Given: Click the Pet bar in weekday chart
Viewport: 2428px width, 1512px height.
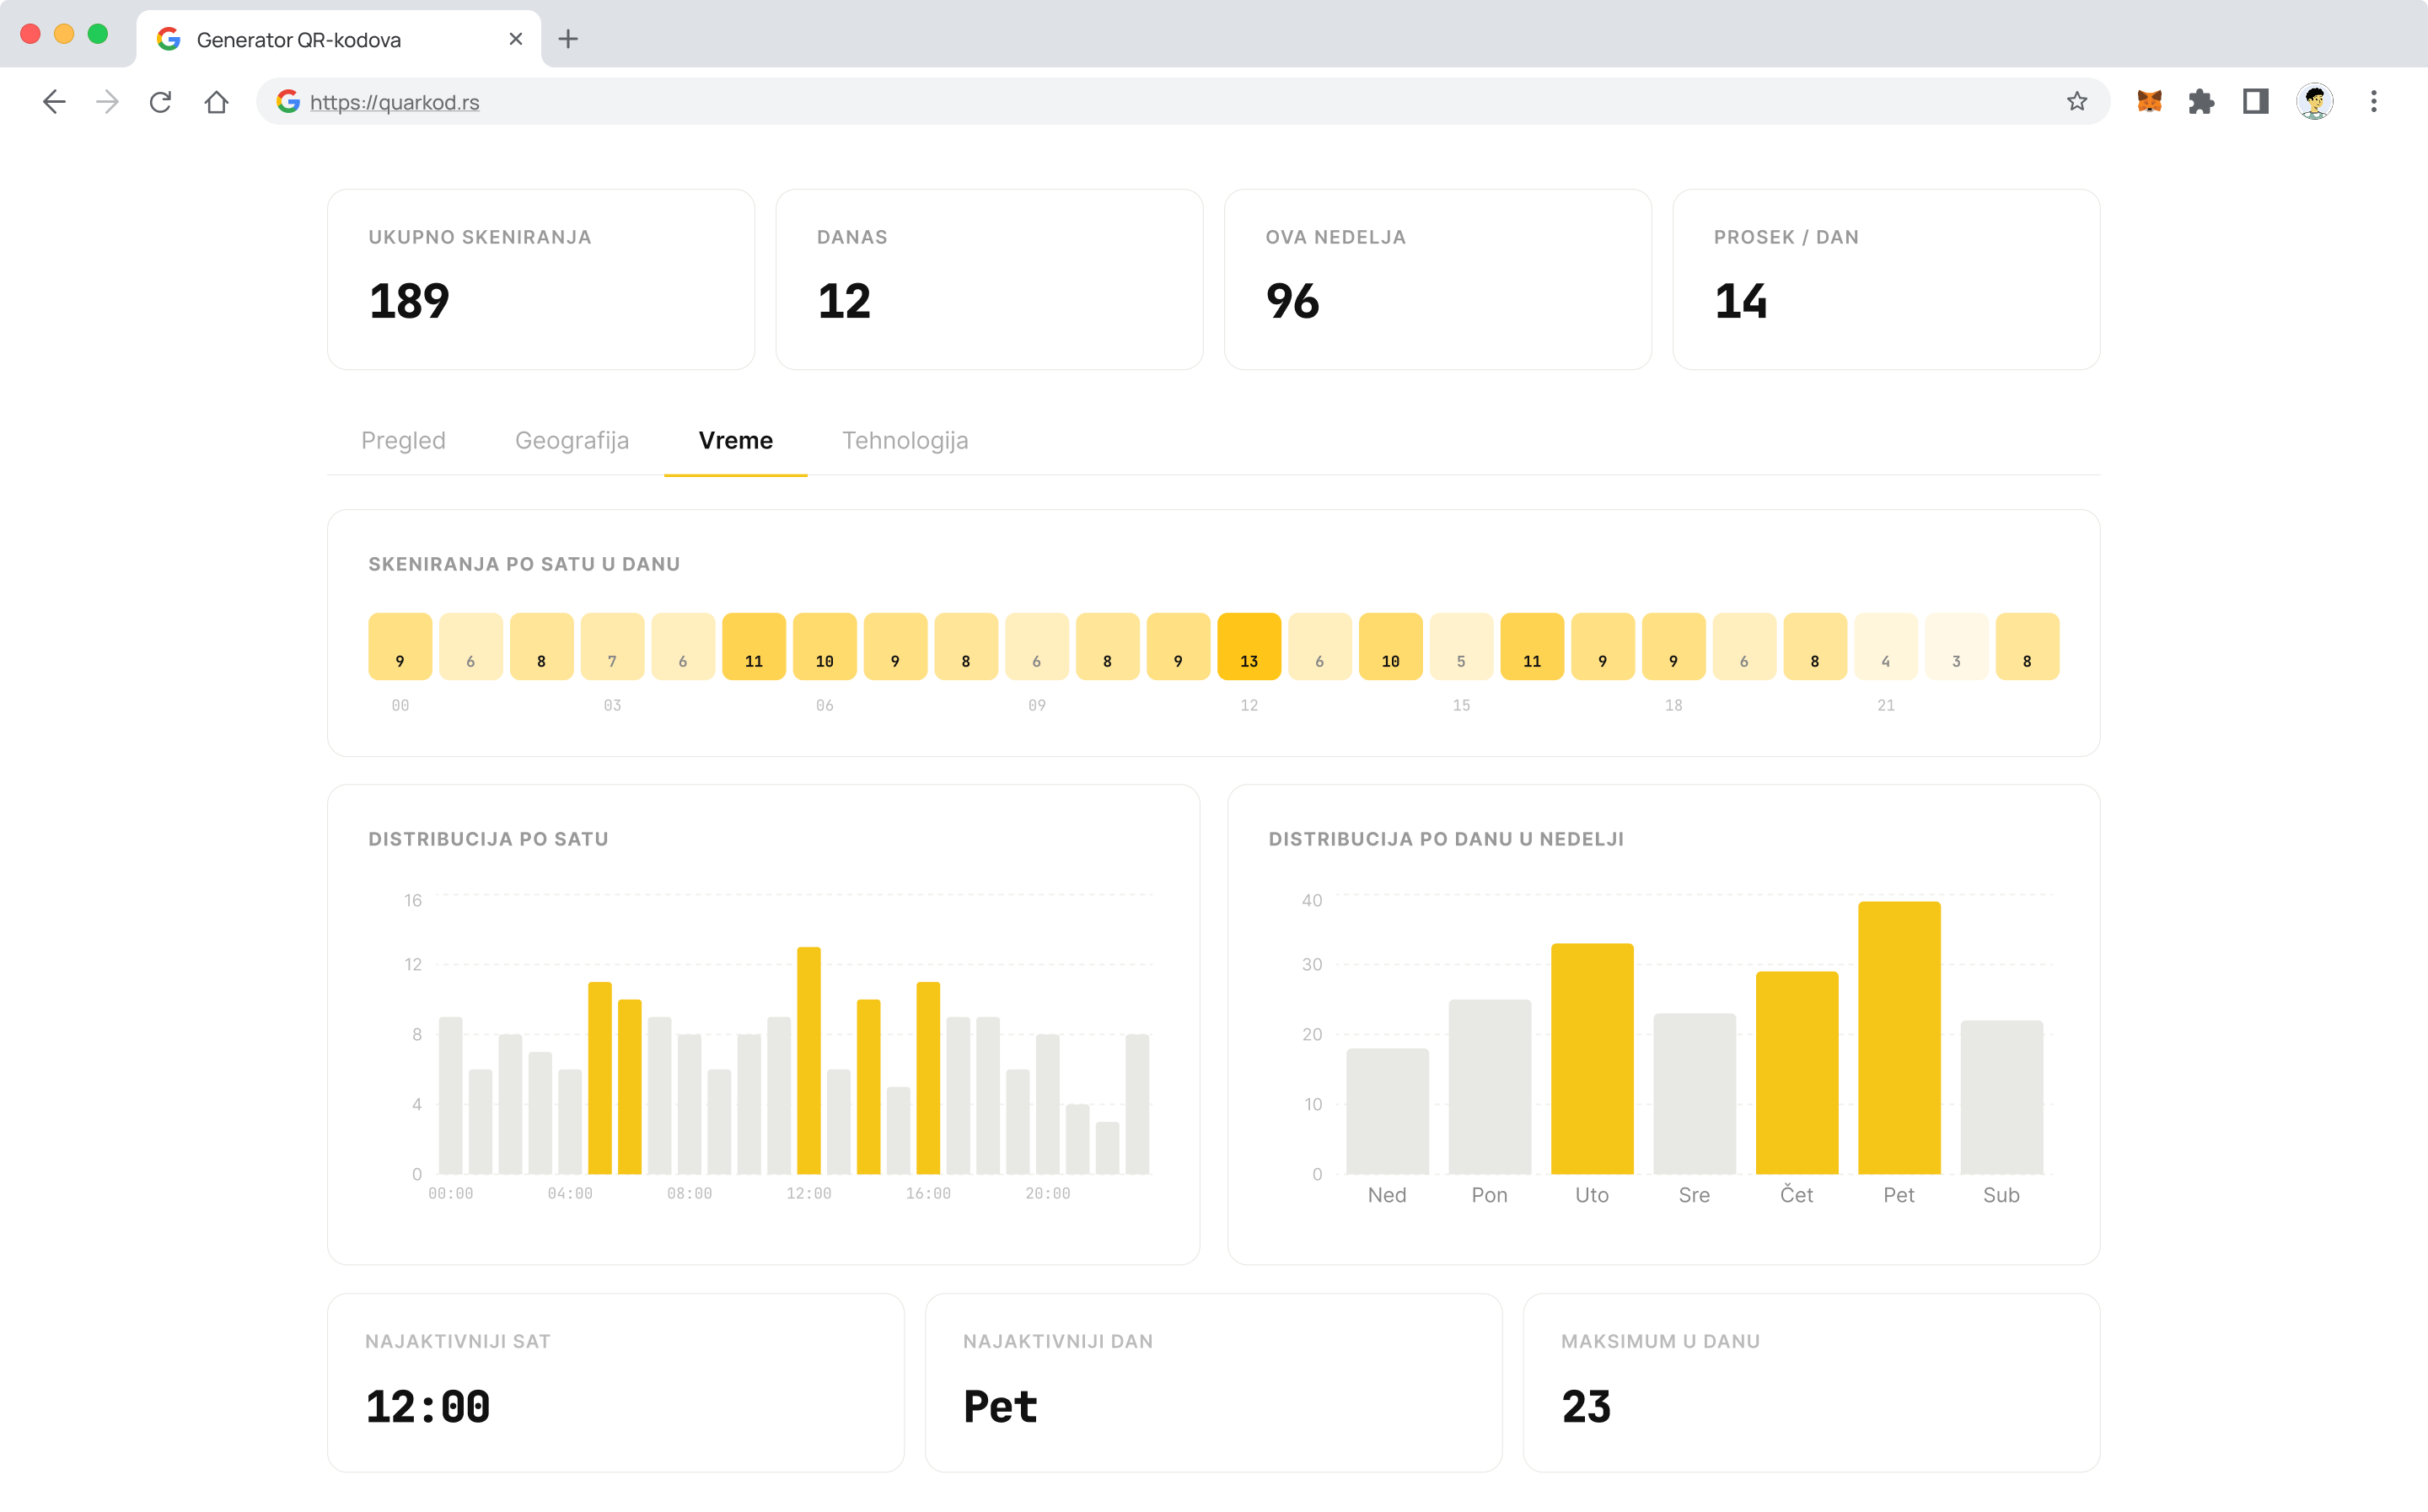Looking at the screenshot, I should 1899,1038.
